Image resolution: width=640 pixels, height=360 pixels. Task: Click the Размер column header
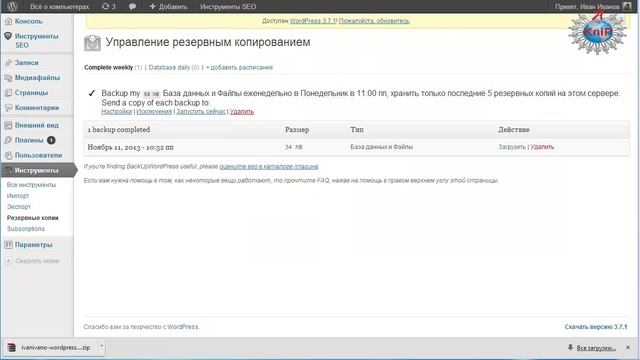point(297,130)
